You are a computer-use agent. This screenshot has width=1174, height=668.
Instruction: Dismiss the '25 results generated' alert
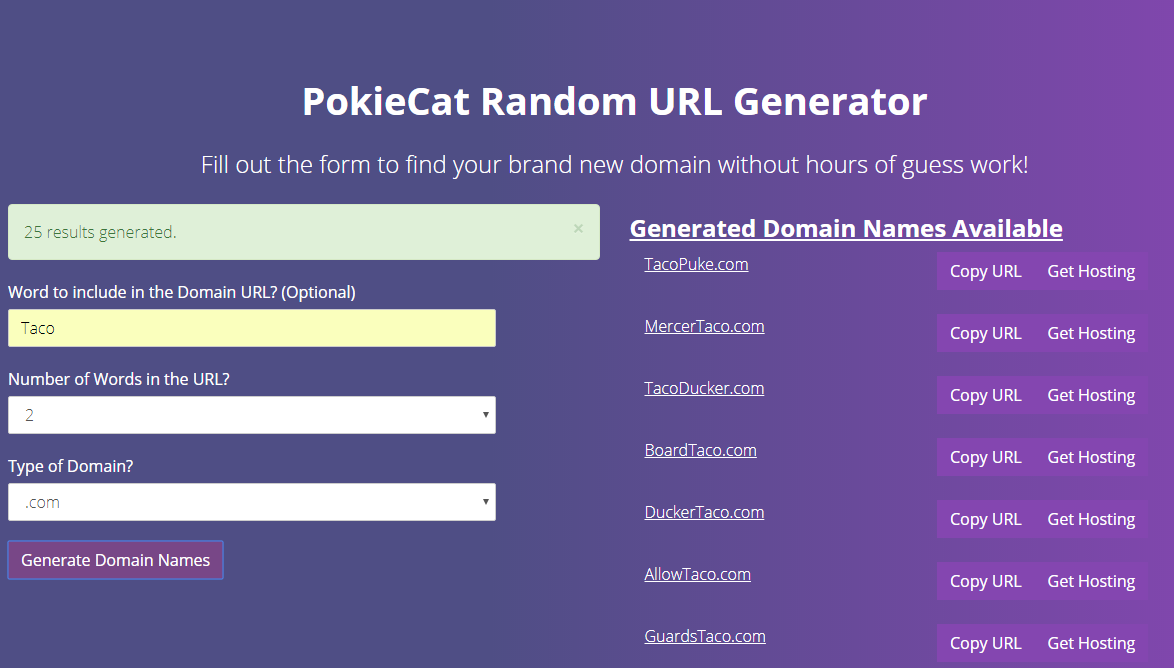click(x=578, y=229)
